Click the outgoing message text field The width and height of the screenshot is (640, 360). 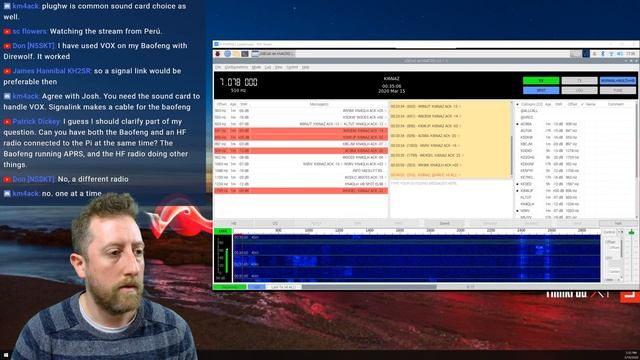450,200
